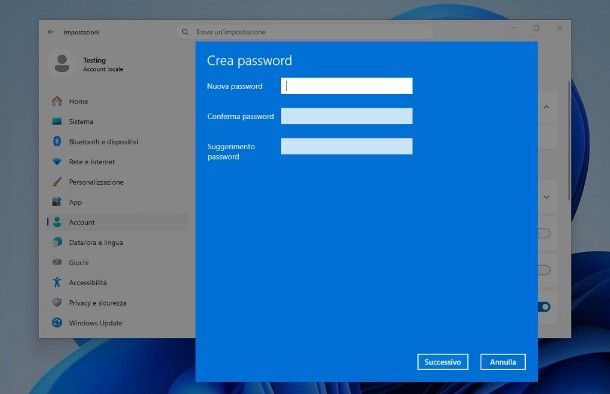Click the Accessibilità figure icon
Image resolution: width=610 pixels, height=394 pixels.
click(x=57, y=282)
